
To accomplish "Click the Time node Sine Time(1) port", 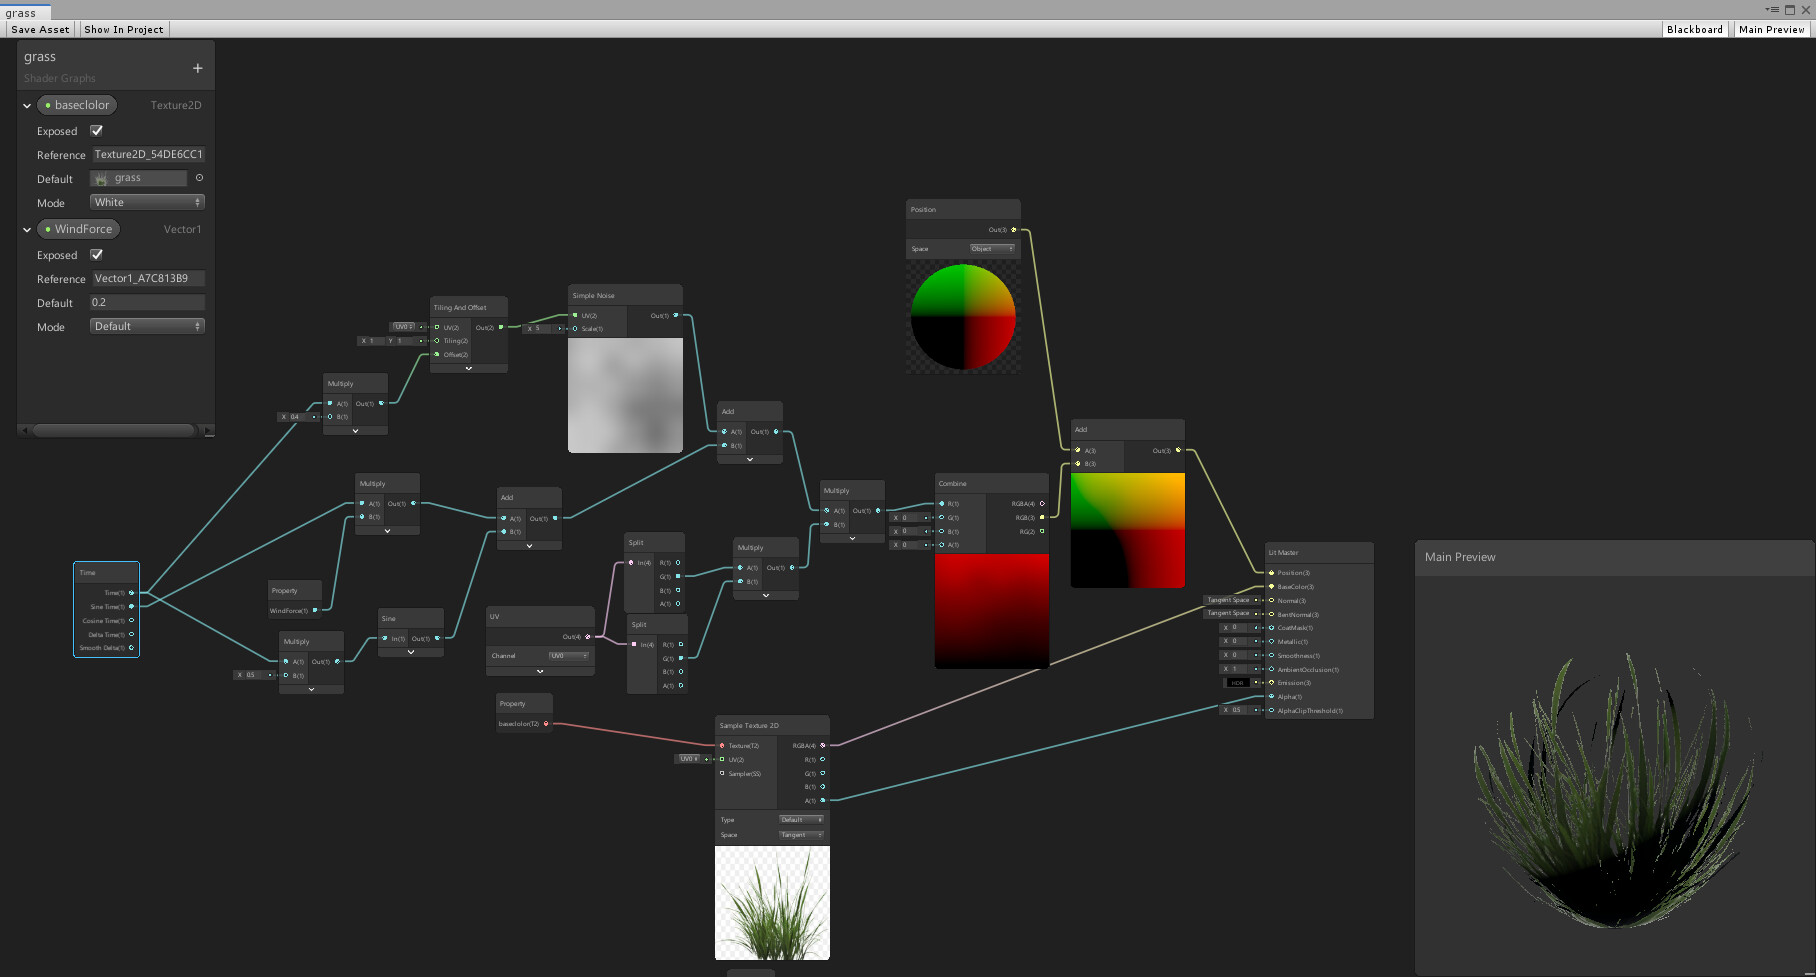I will pos(131,607).
